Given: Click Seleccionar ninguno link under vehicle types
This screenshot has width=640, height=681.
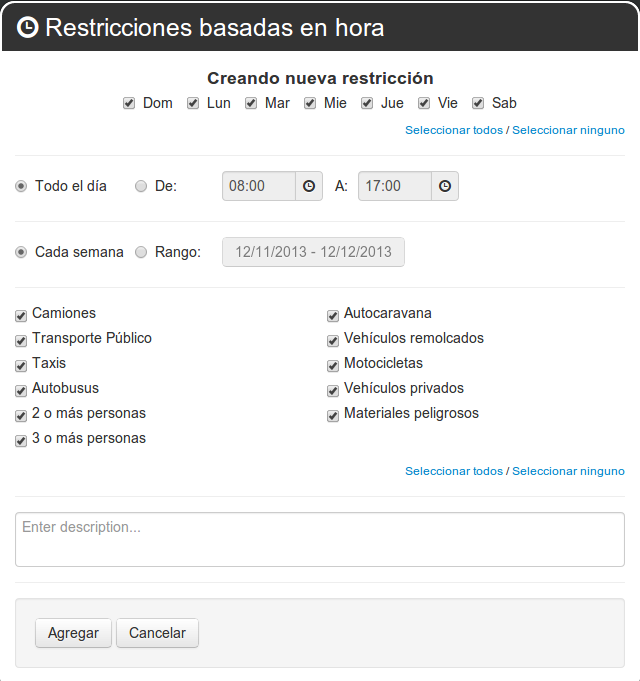Looking at the screenshot, I should coord(568,471).
